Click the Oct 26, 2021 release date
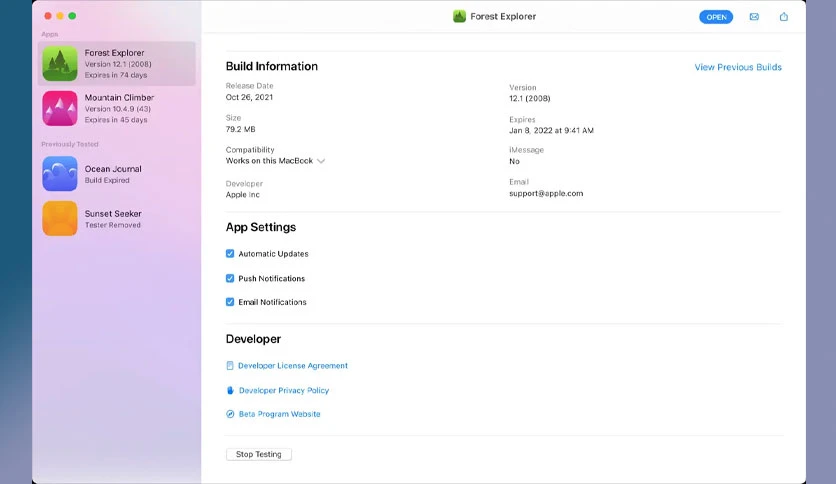 [249, 97]
